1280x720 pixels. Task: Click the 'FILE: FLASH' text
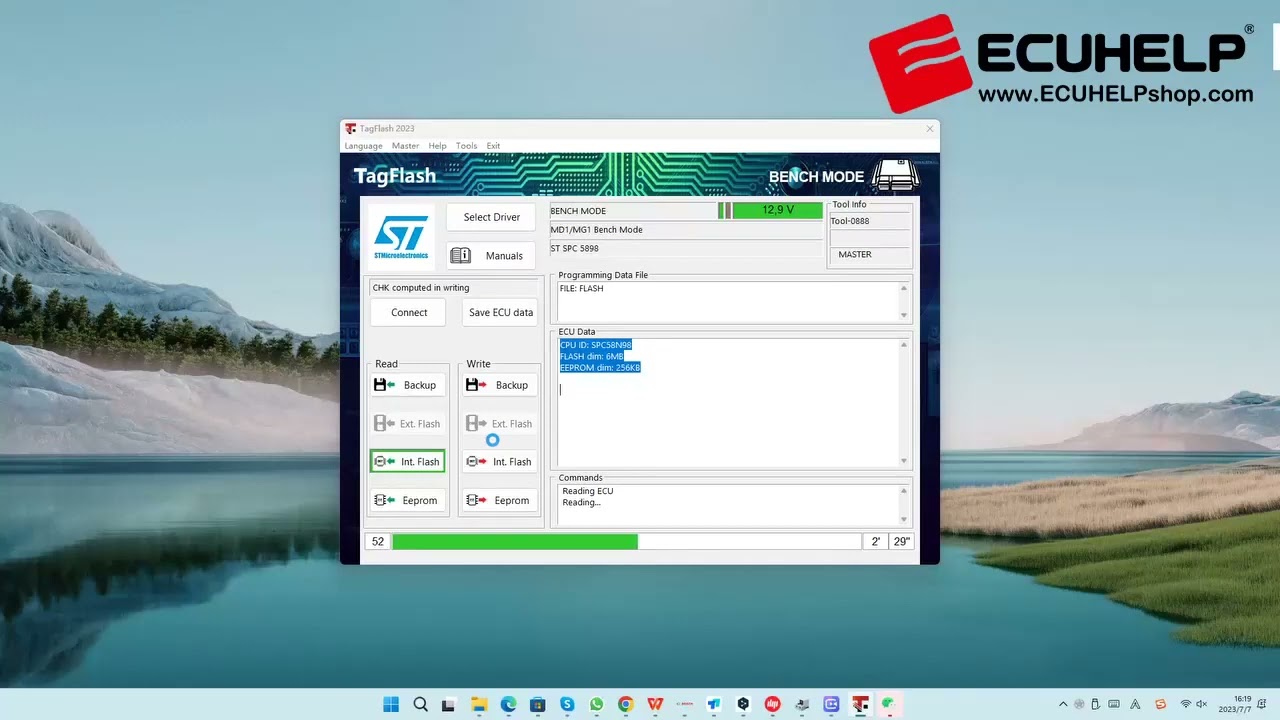[x=581, y=289]
